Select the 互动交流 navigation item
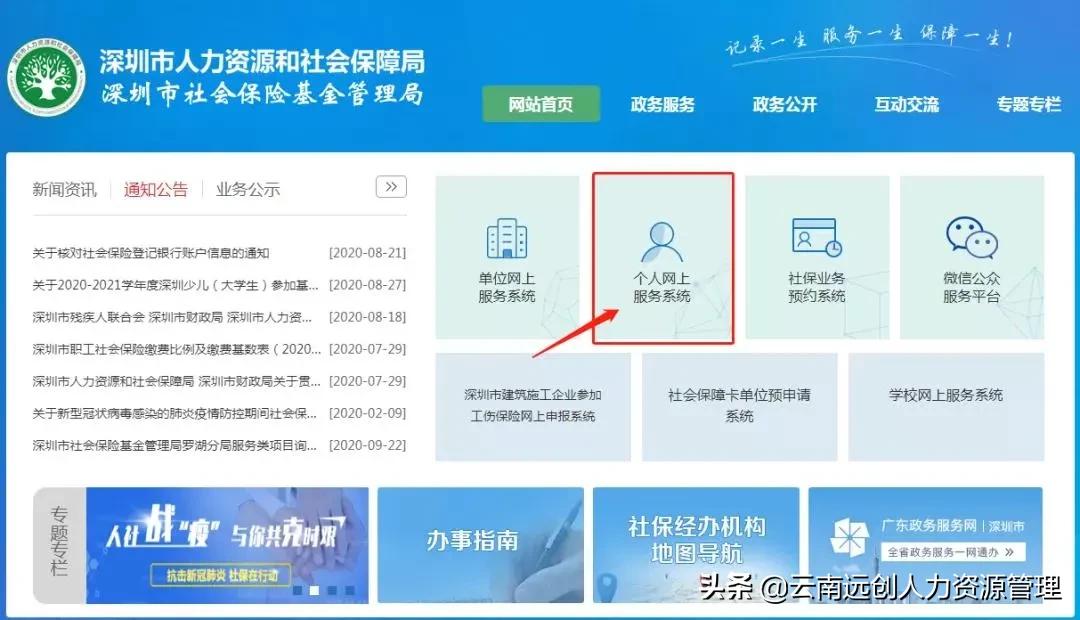This screenshot has width=1080, height=620. click(906, 103)
